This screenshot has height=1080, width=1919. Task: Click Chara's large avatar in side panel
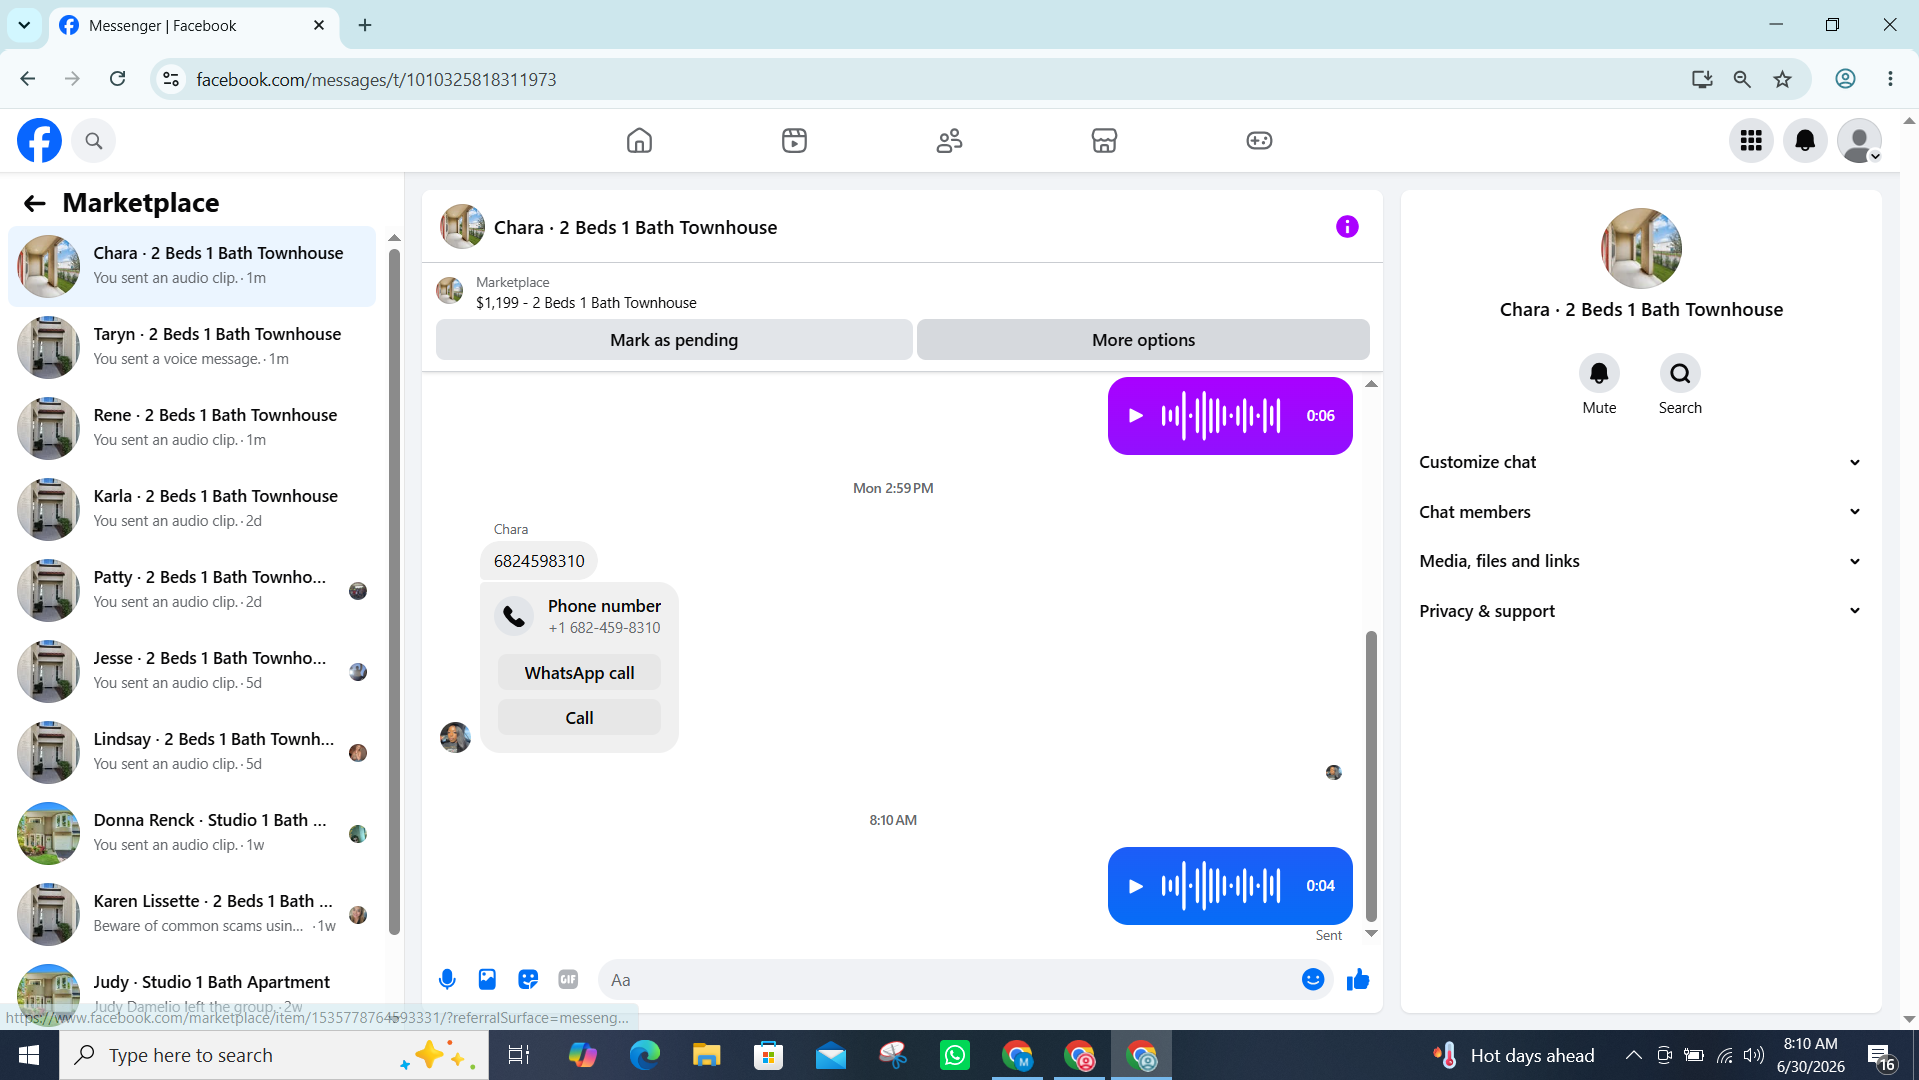pos(1641,249)
